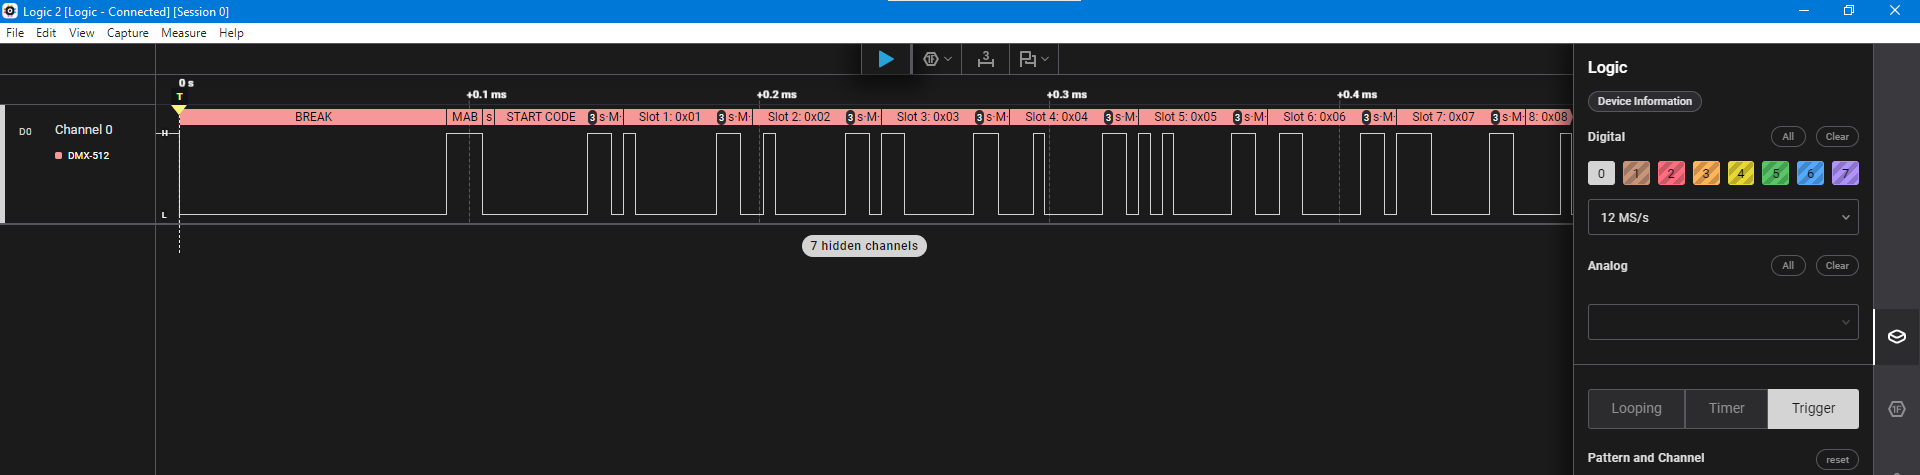Screen dimensions: 1920x475
Task: Select the purple channel 7 swatch
Action: 1845,173
